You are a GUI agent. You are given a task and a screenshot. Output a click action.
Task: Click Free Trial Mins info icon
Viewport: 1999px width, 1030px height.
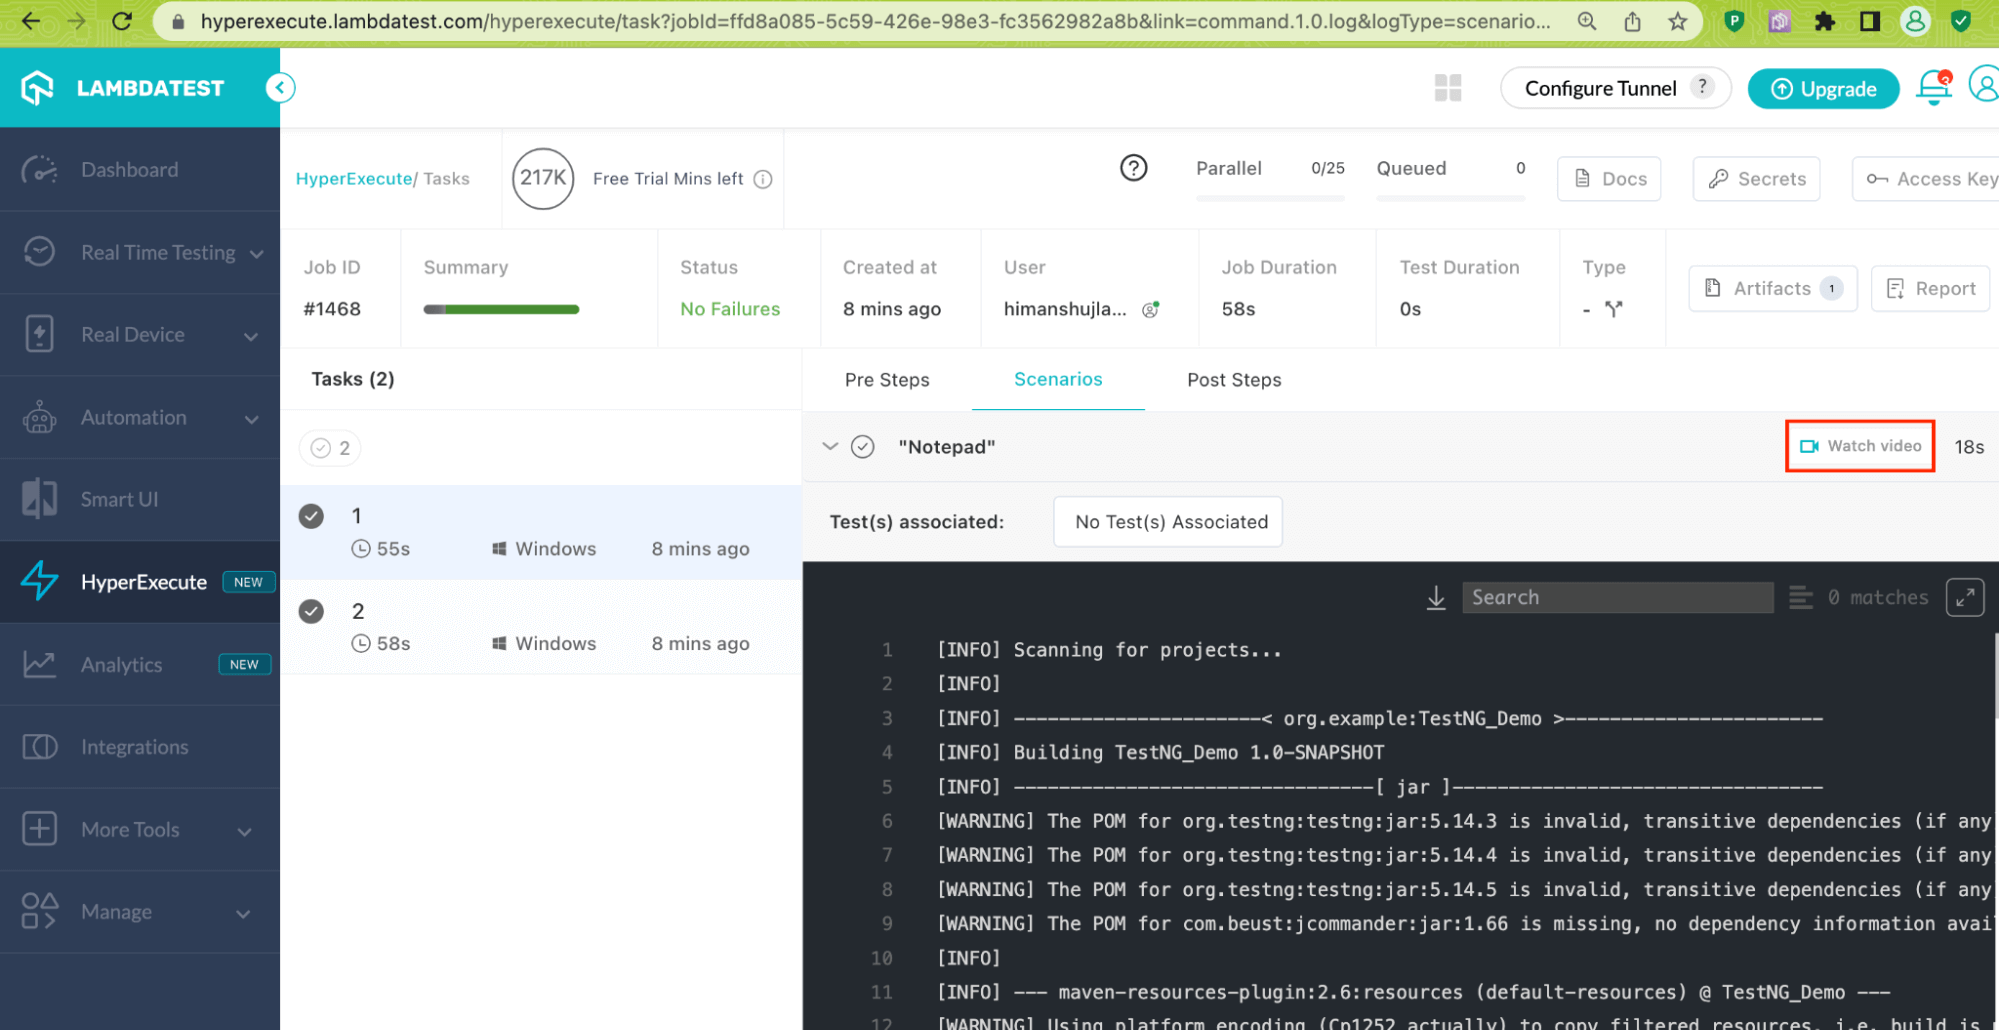click(763, 179)
